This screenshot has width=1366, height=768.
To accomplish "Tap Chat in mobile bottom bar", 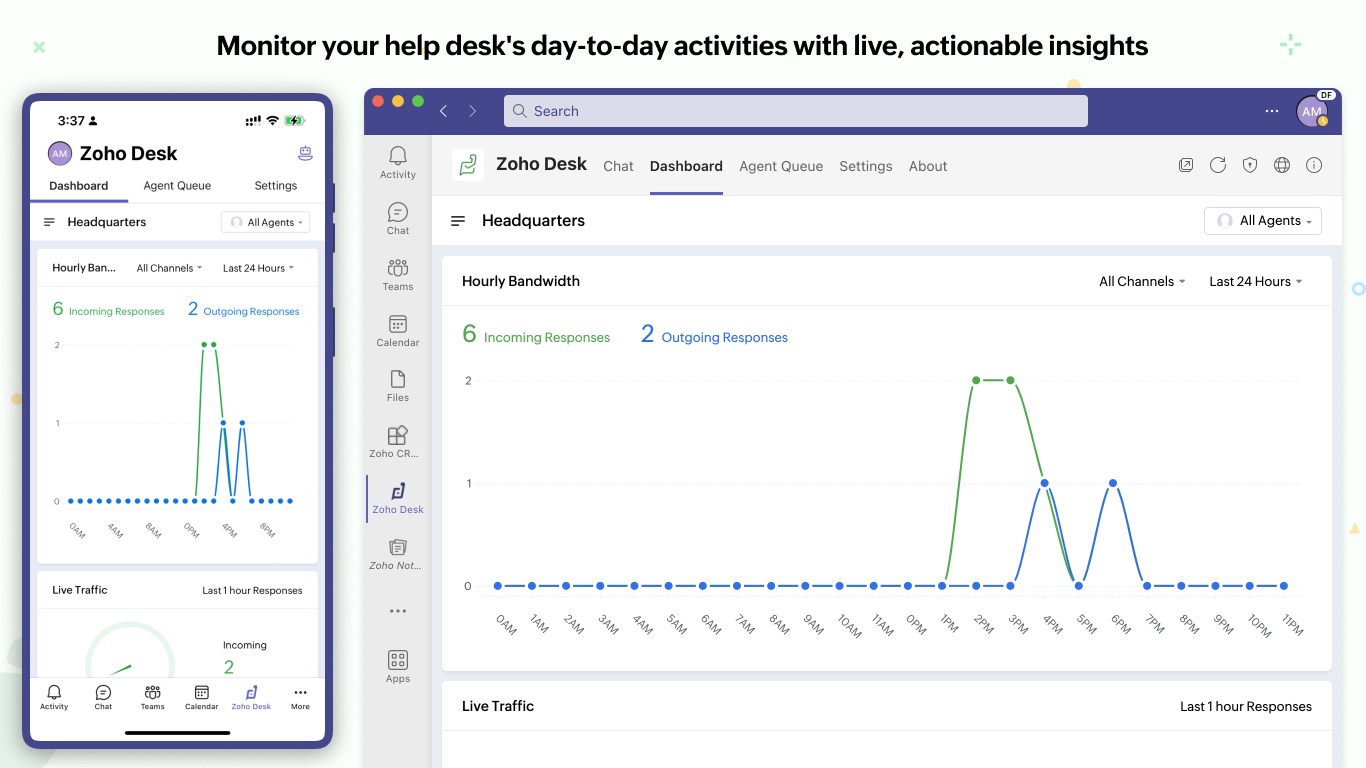I will click(103, 697).
